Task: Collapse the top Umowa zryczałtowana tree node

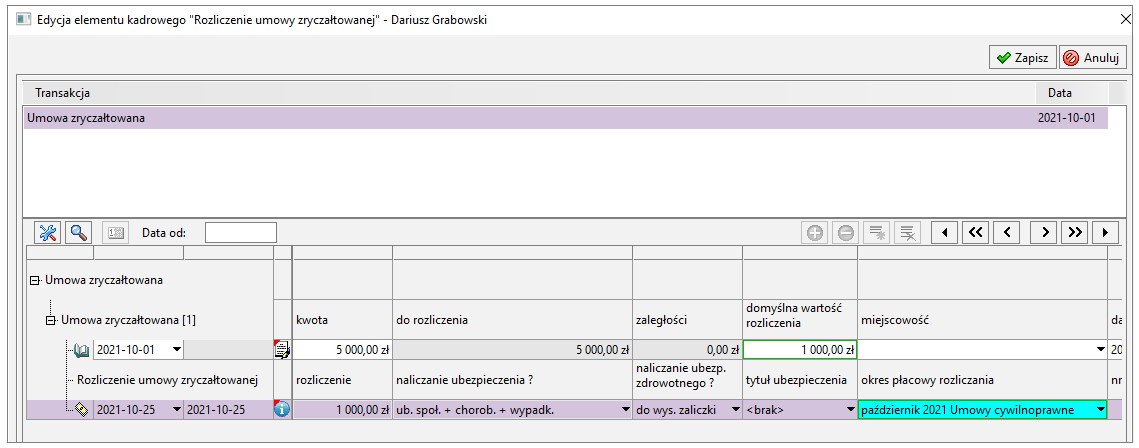Action: point(34,280)
